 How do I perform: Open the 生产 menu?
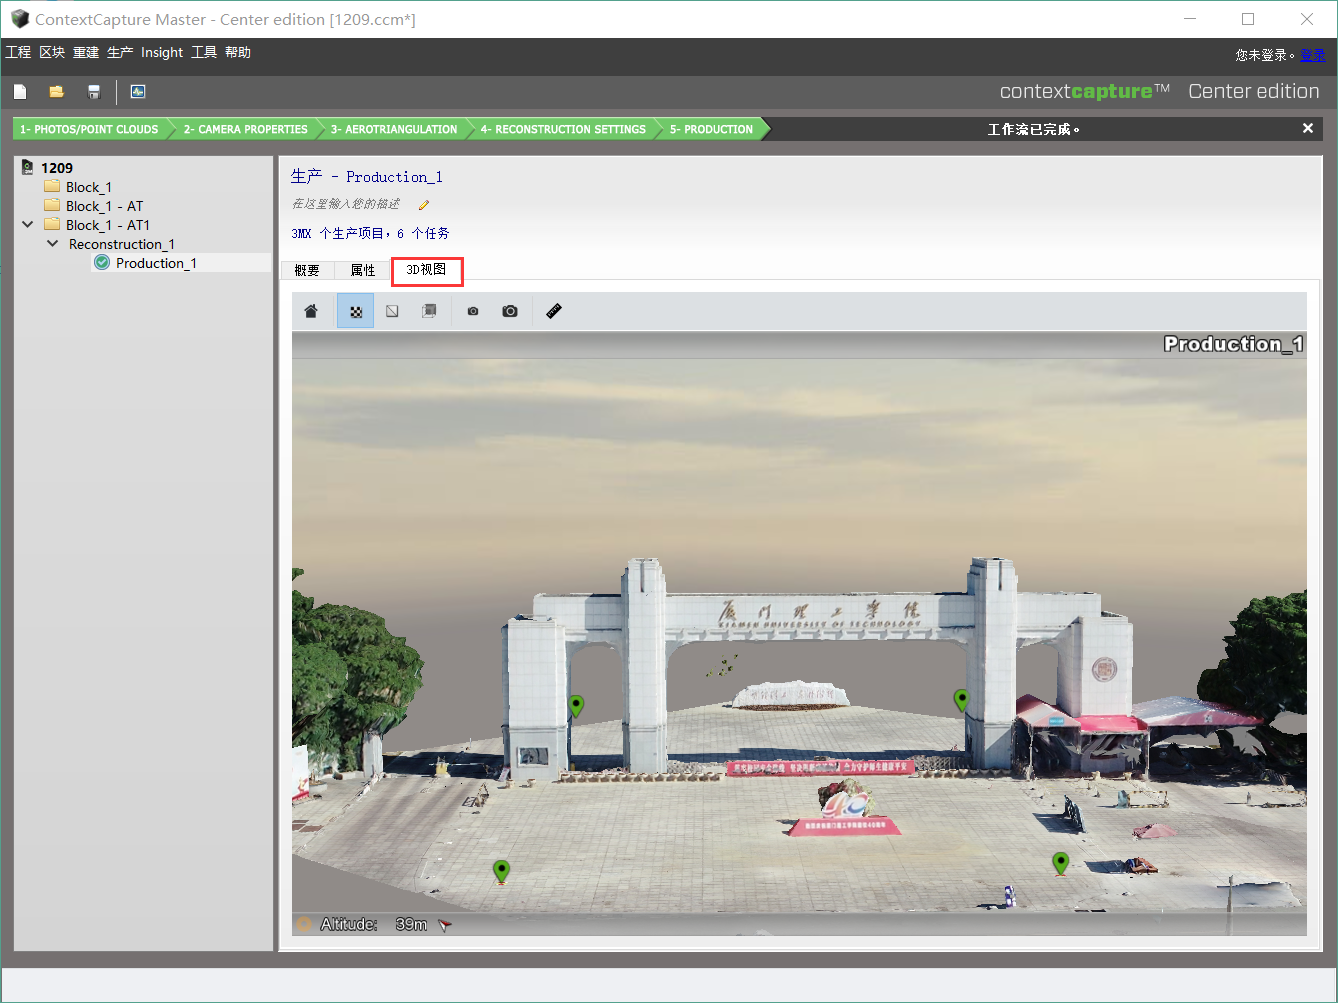click(x=120, y=52)
